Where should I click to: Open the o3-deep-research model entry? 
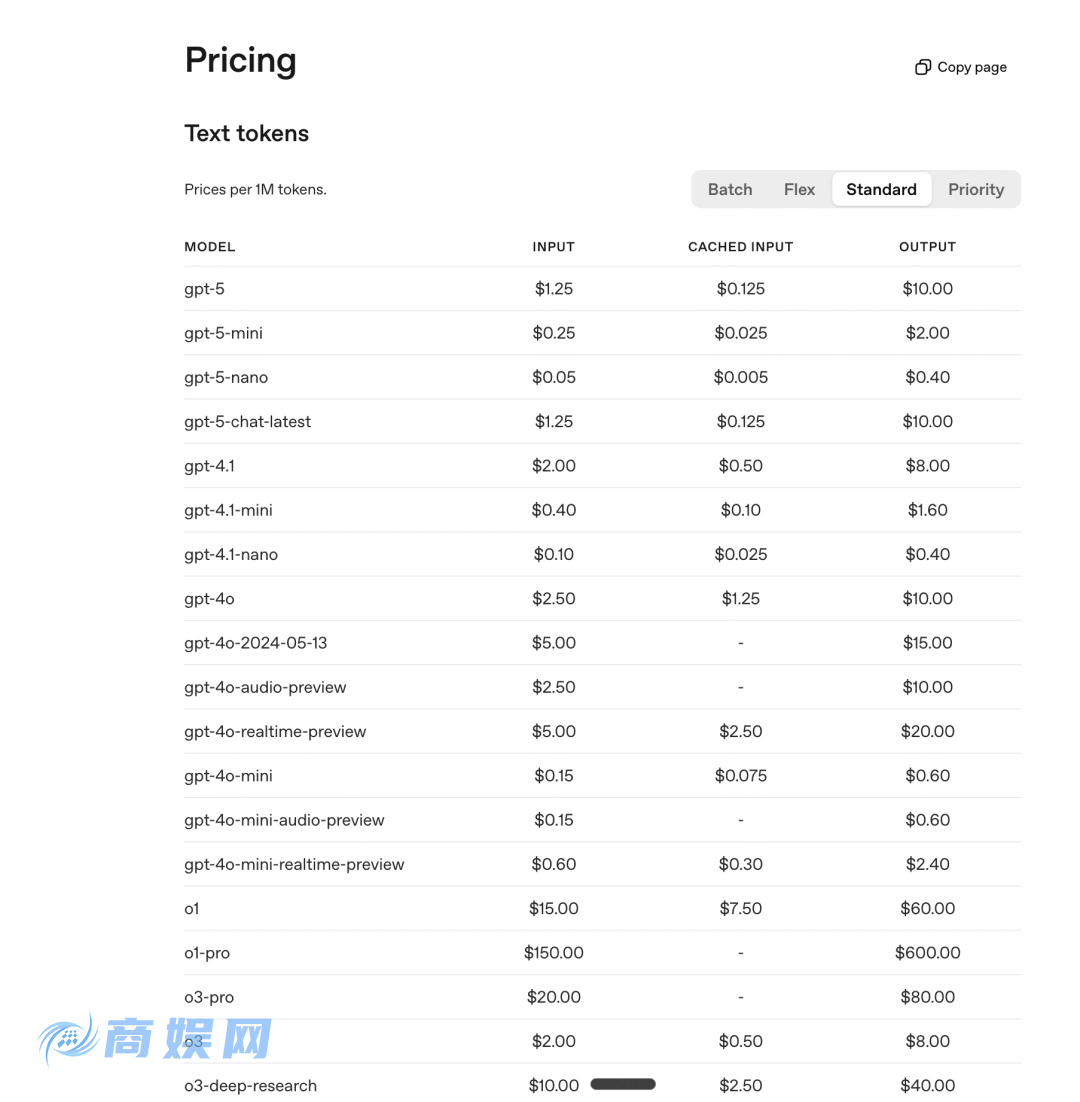point(250,1085)
